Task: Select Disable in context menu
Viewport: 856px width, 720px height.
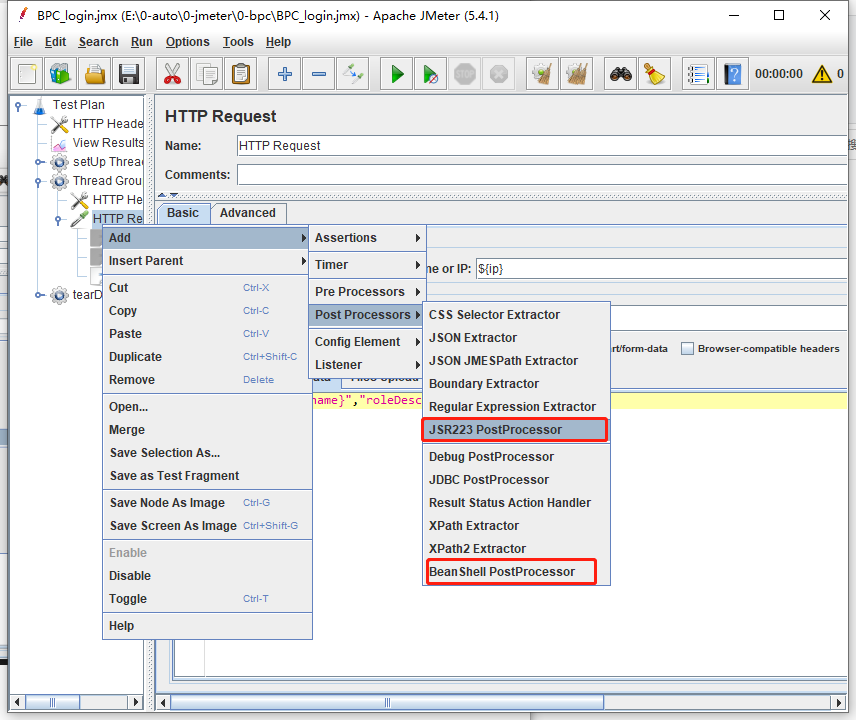Action: pyautogui.click(x=207, y=576)
